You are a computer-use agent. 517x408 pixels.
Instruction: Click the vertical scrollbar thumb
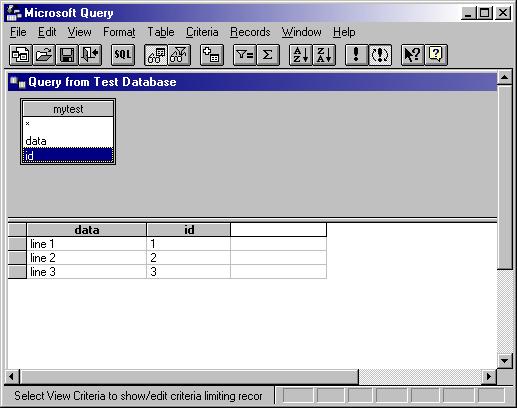pyautogui.click(x=504, y=177)
